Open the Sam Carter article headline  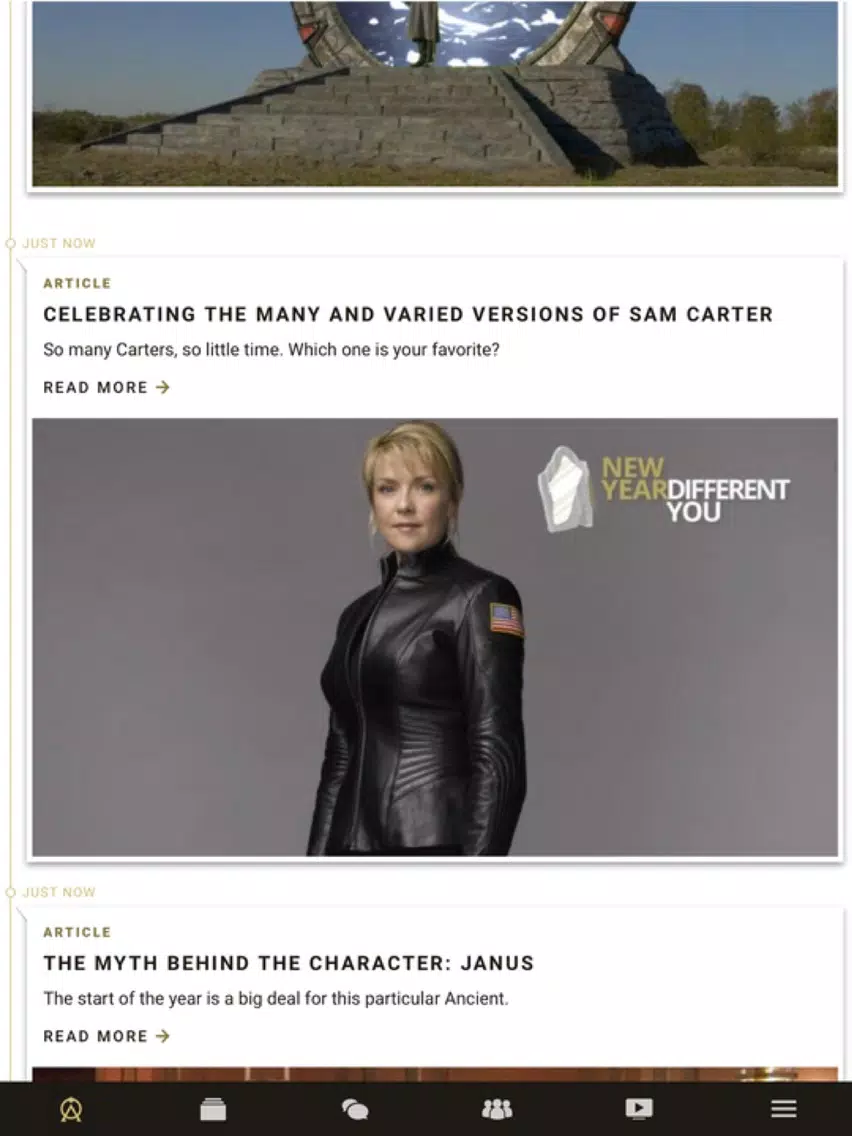pos(408,314)
